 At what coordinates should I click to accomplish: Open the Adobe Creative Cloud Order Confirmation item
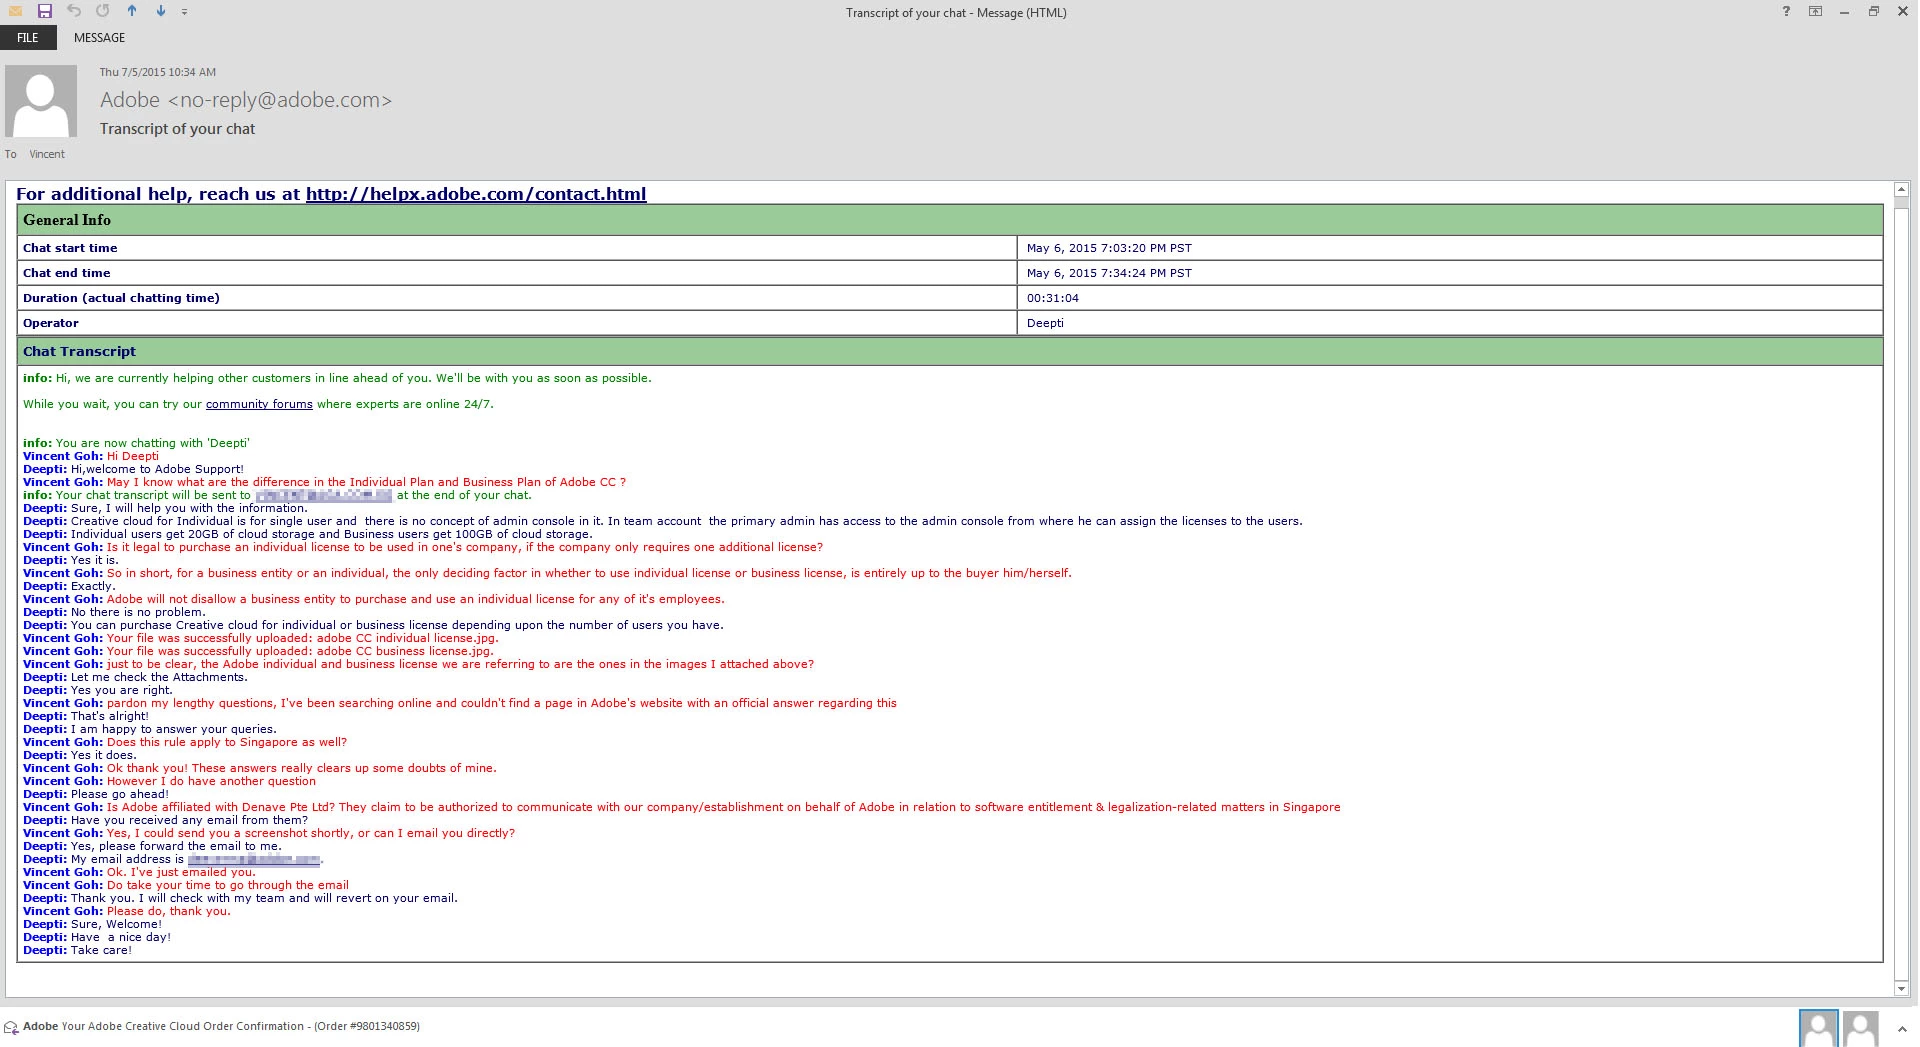pos(240,1026)
